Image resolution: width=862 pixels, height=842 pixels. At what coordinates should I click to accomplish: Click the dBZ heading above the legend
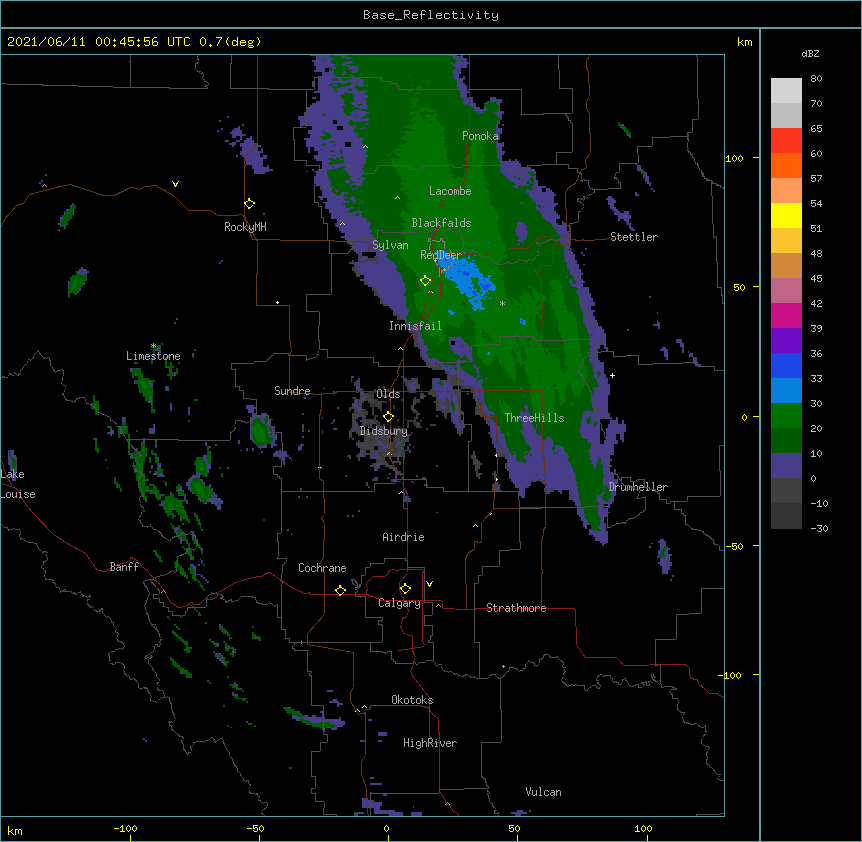tap(810, 54)
